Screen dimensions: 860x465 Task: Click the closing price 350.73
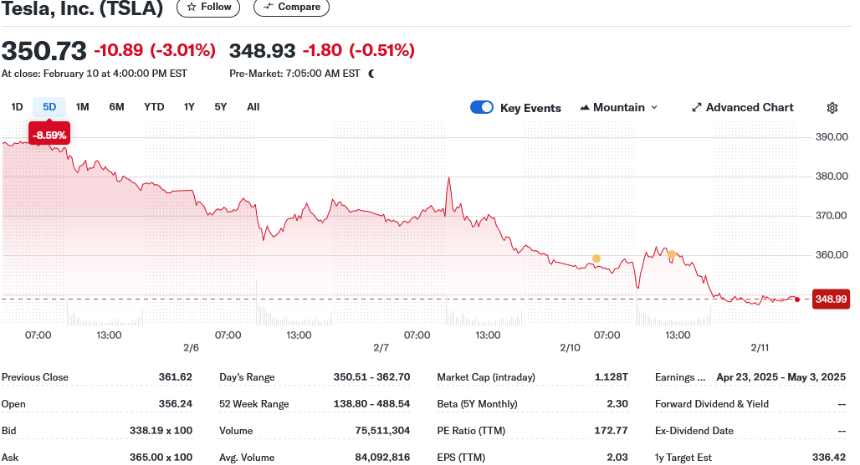[x=44, y=51]
